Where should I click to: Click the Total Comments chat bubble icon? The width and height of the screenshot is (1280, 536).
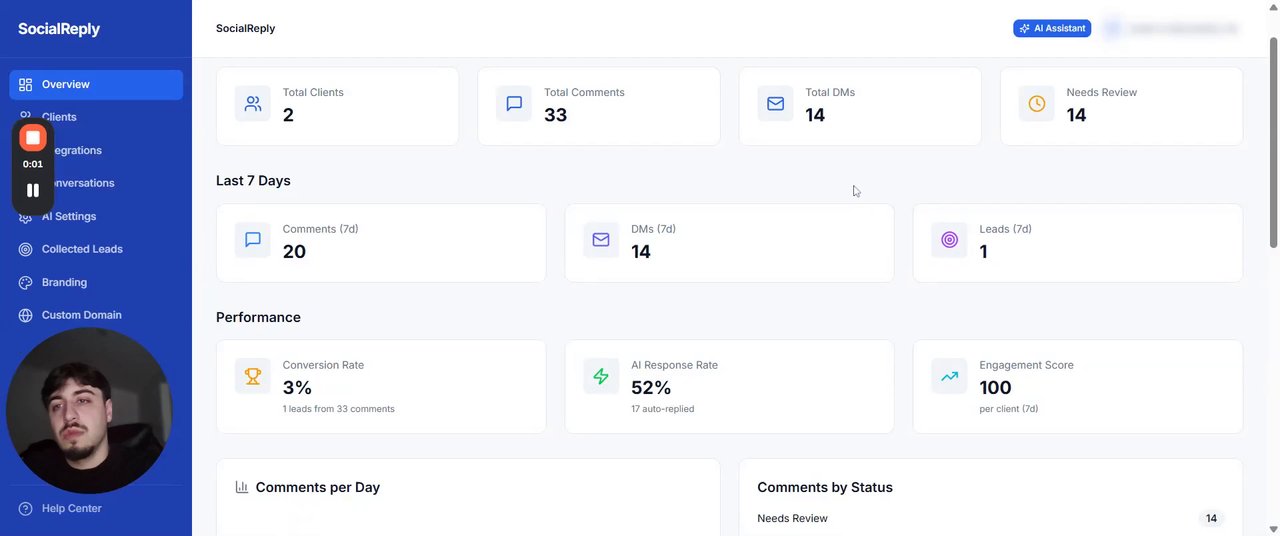514,103
